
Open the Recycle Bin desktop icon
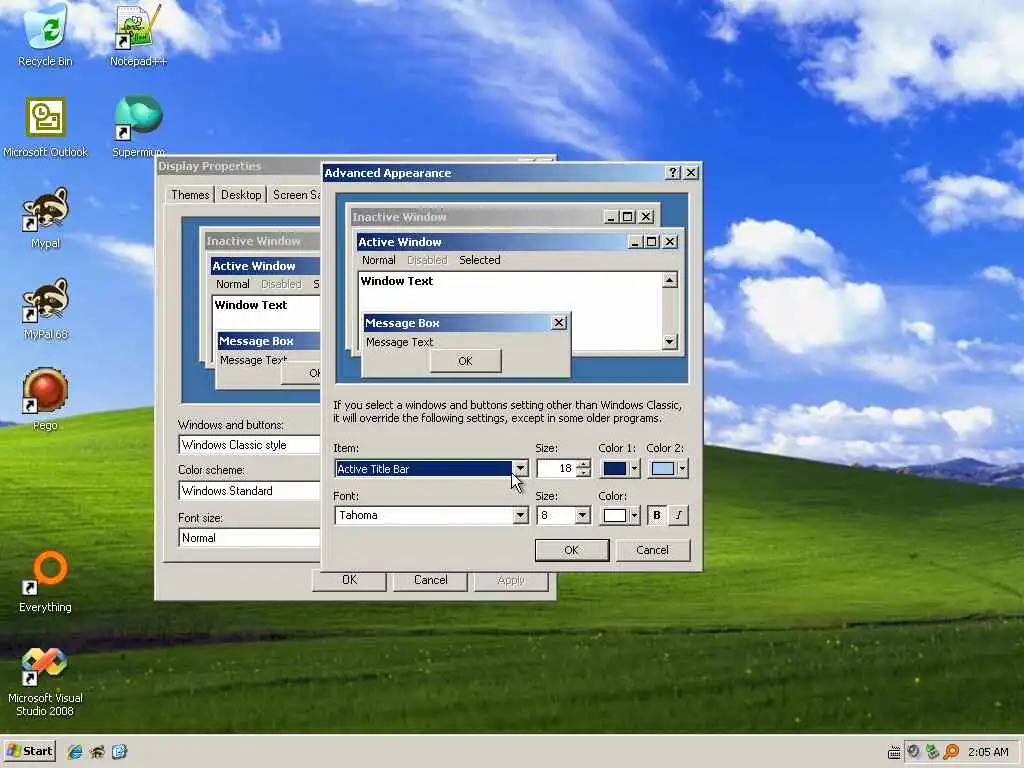45,36
